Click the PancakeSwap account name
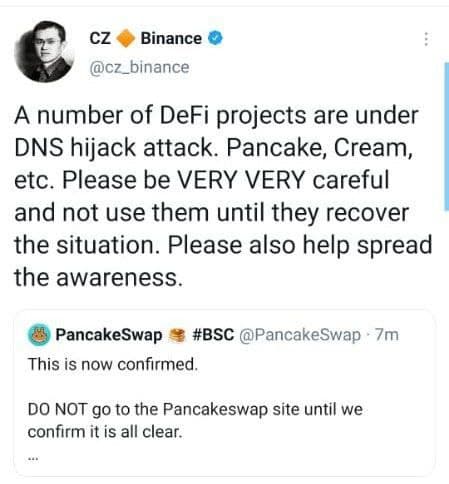Image resolution: width=449 pixels, height=484 pixels. 109,335
